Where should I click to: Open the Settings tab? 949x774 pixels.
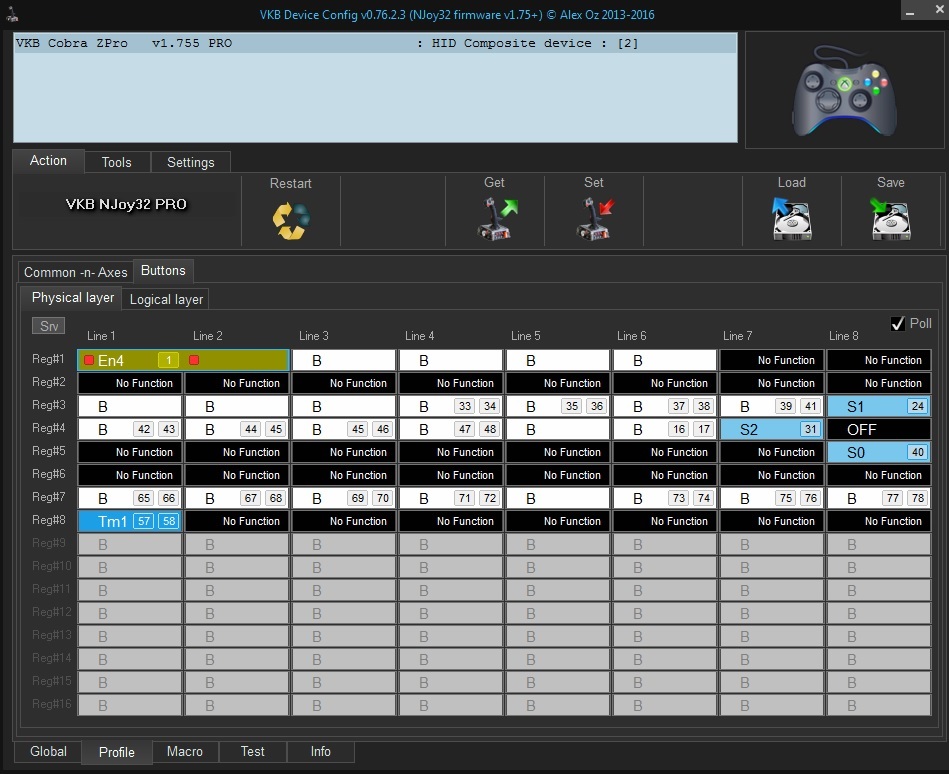pyautogui.click(x=191, y=162)
